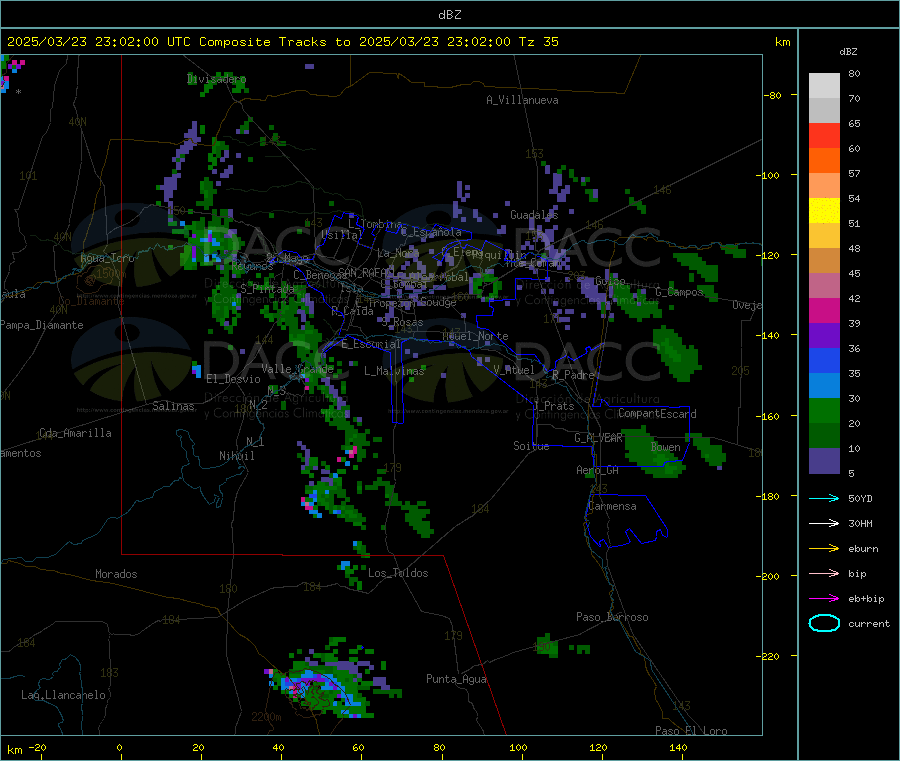Viewport: 900px width, 761px height.
Task: Click the 'dBZ' heading above the color scale
Action: point(848,52)
